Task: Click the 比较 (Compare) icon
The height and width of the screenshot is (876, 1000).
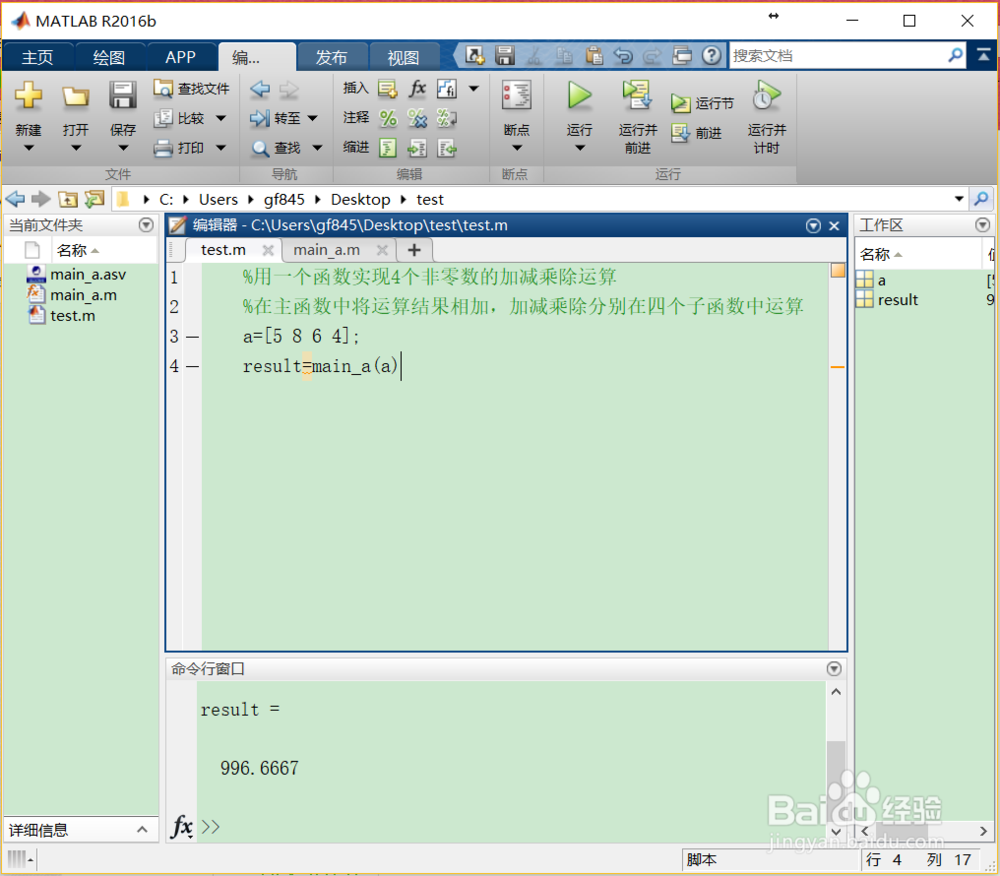Action: pyautogui.click(x=184, y=118)
